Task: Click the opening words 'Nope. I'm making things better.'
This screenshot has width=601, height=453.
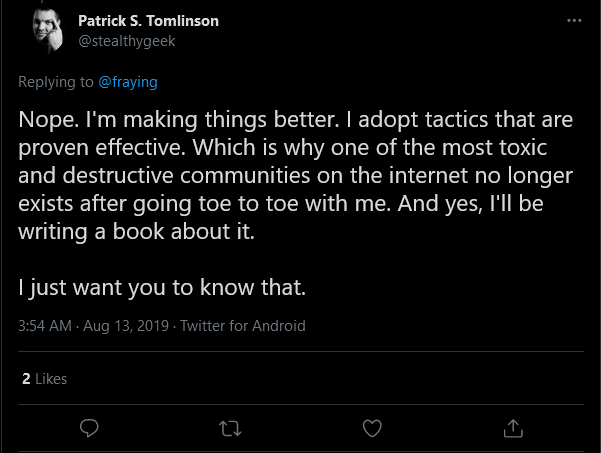Action: (179, 120)
